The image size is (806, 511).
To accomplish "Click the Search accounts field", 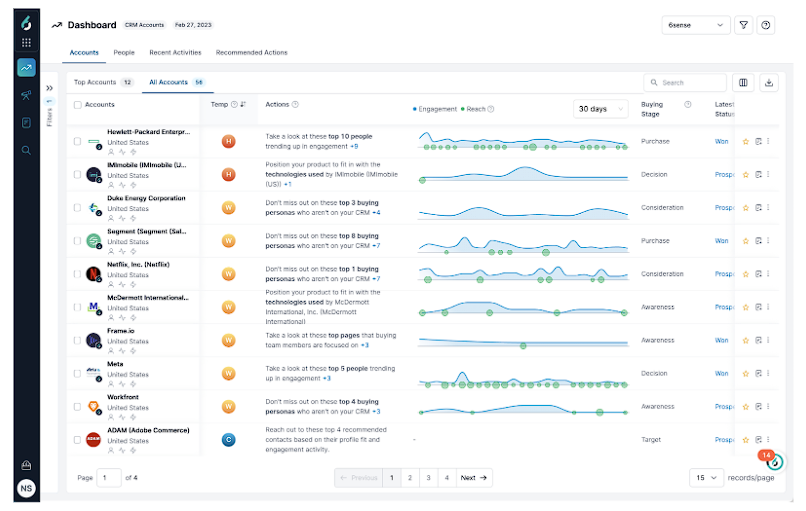I will [x=685, y=82].
